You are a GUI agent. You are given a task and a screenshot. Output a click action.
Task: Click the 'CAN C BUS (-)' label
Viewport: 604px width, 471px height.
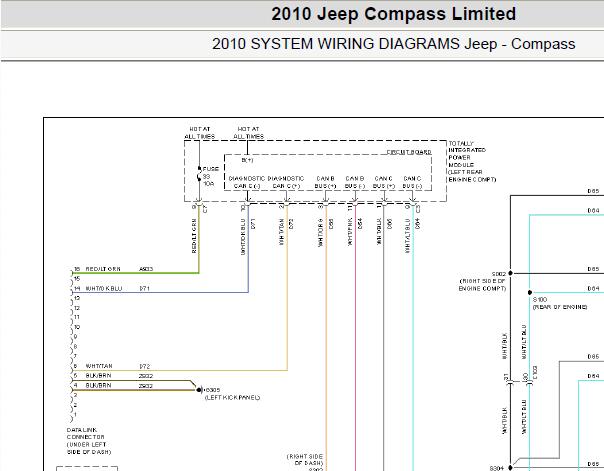(412, 183)
